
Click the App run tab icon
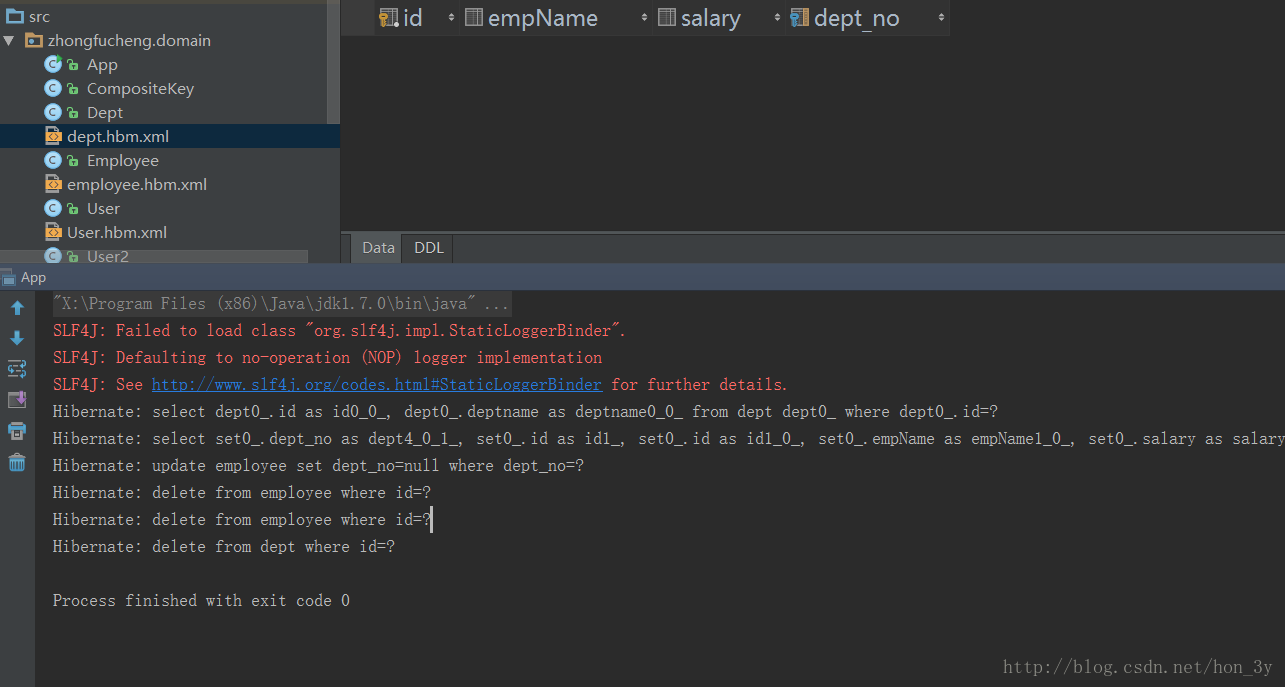10,278
